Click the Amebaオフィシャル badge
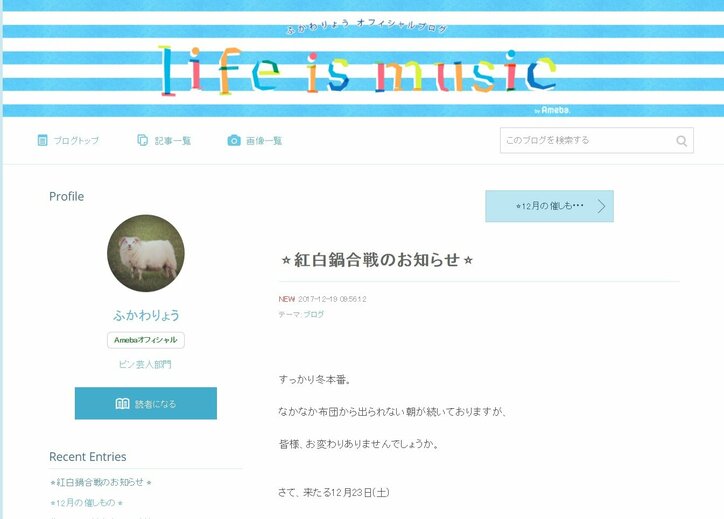The width and height of the screenshot is (724, 519). pyautogui.click(x=146, y=340)
